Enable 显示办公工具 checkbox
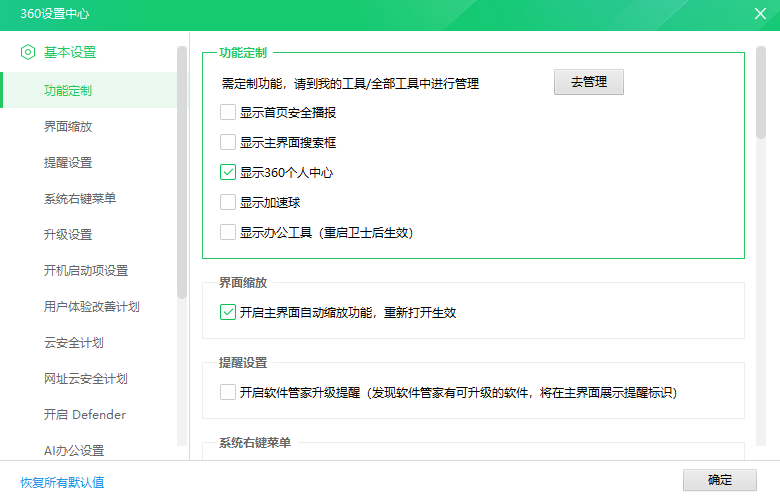The width and height of the screenshot is (780, 500). 228,232
